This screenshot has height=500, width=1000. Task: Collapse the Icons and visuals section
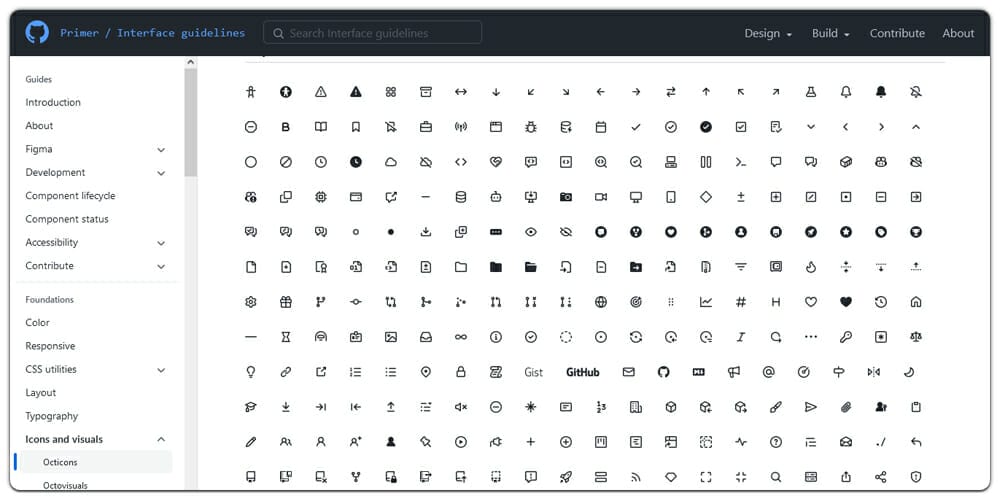pos(161,439)
